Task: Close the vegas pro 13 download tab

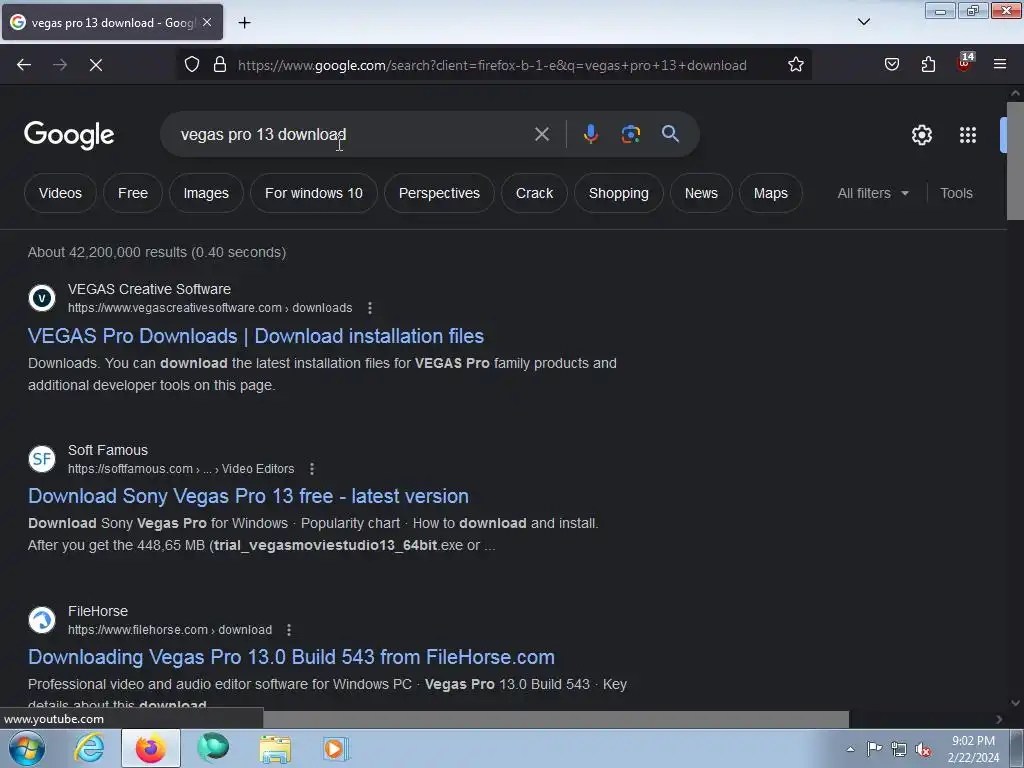Action: [207, 22]
